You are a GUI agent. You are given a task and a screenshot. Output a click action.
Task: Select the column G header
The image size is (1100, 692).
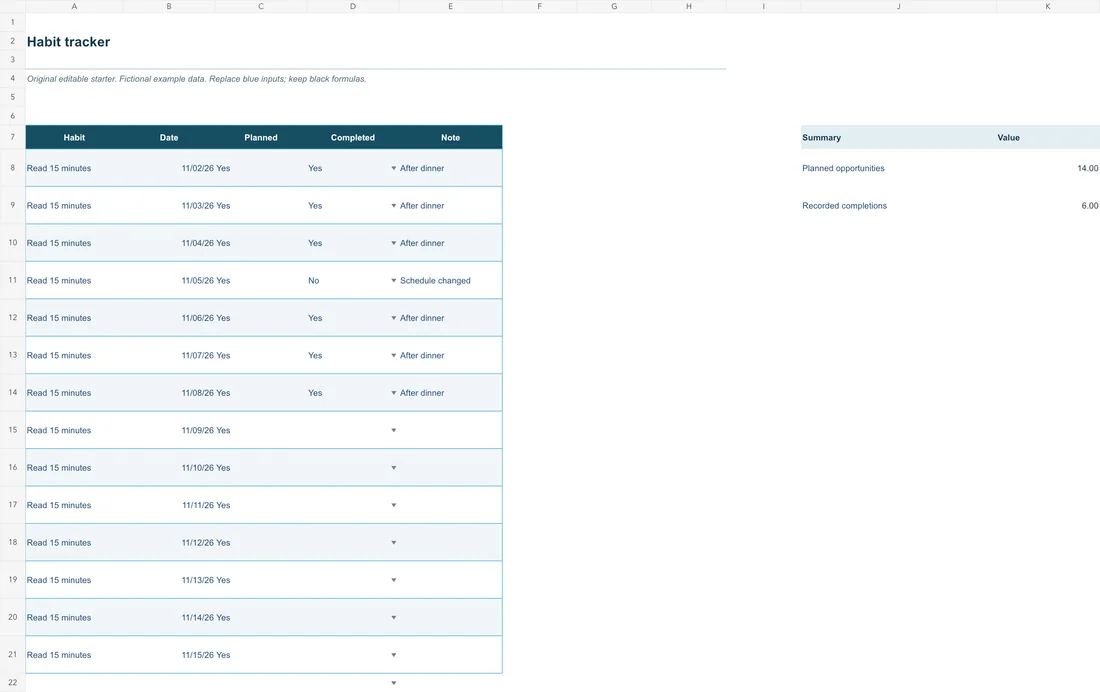615,6
